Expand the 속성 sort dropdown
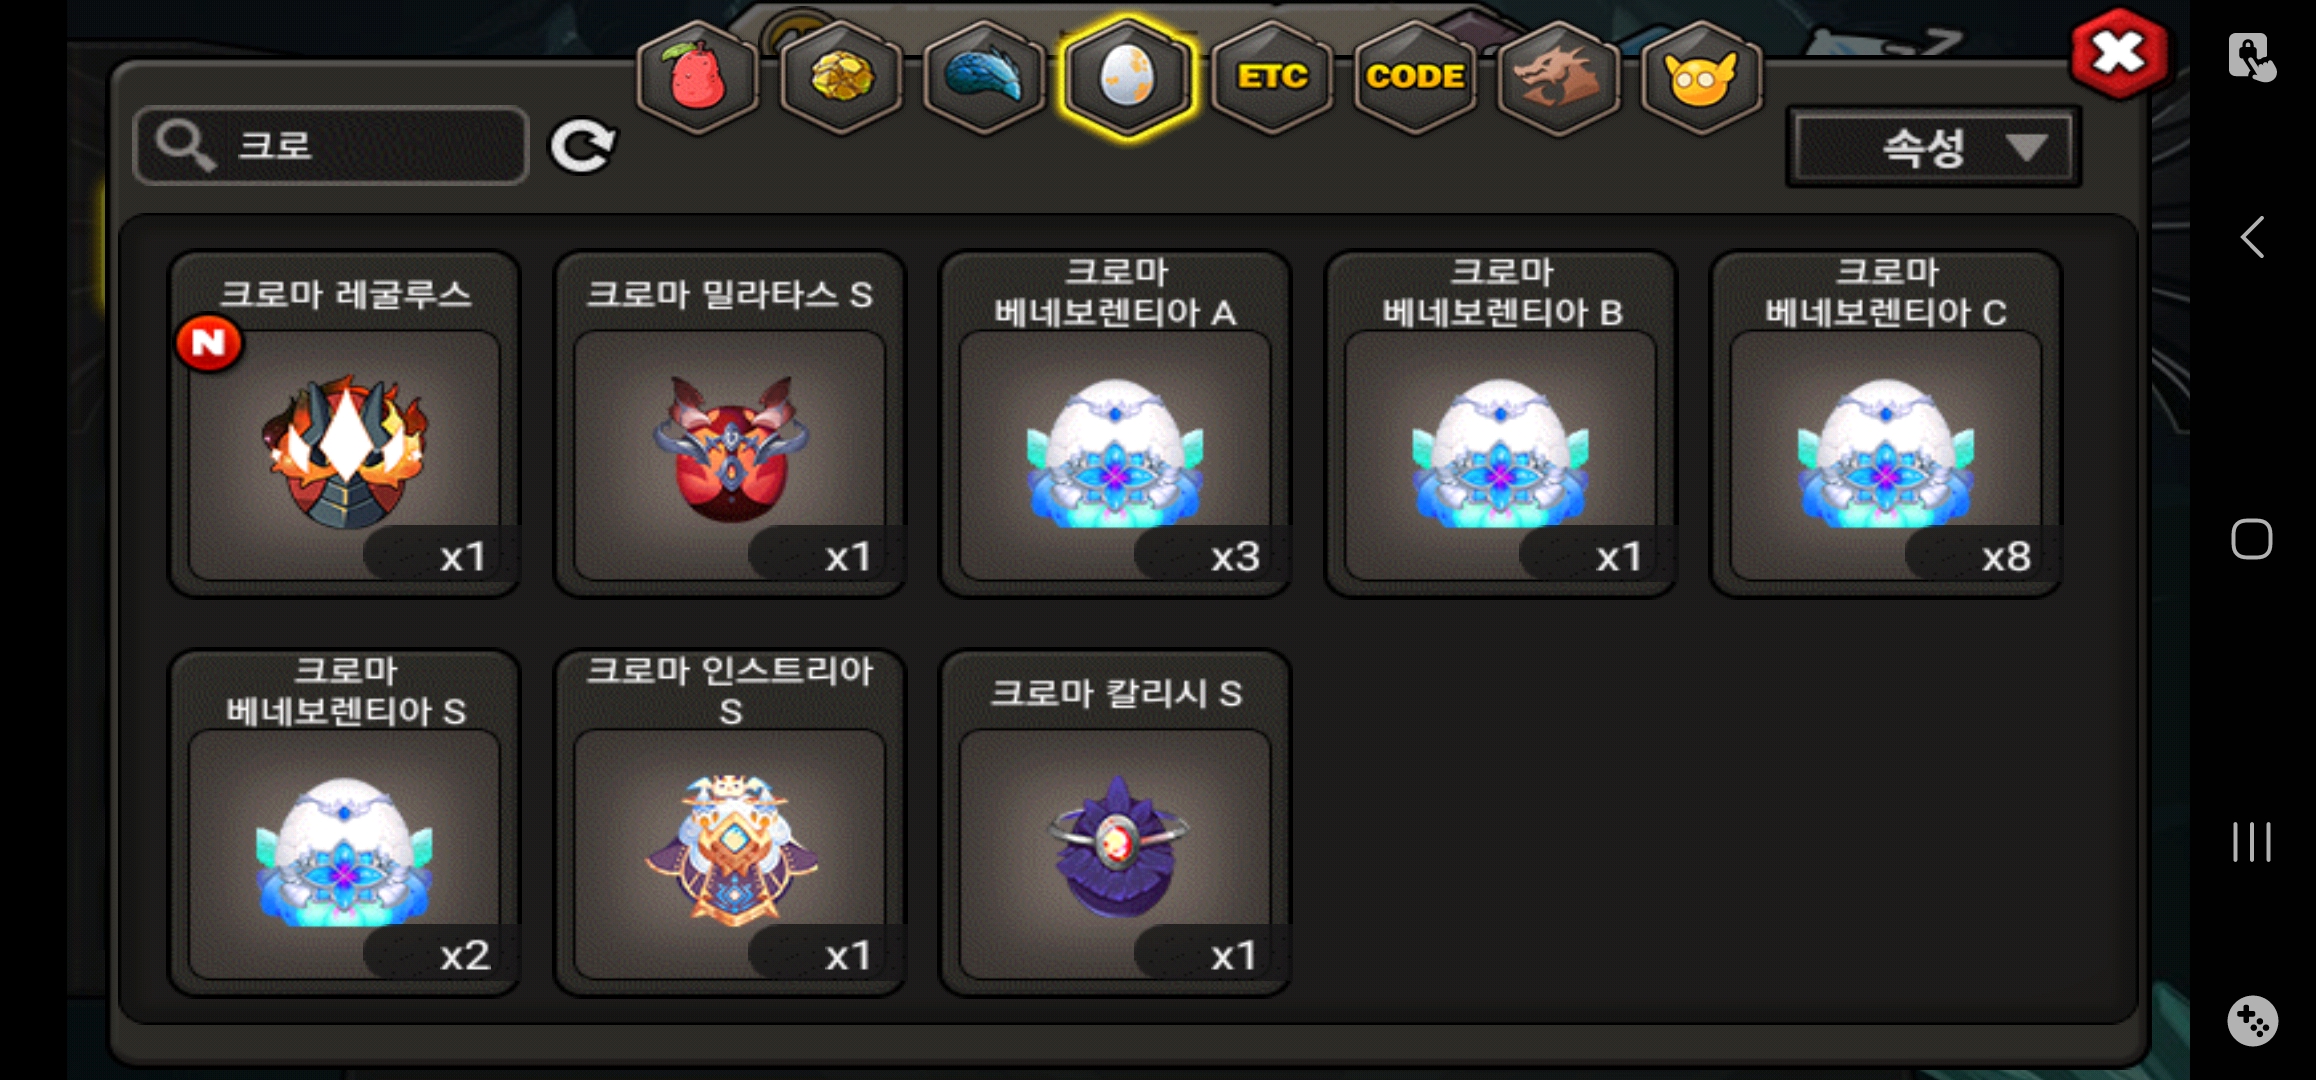This screenshot has width=2316, height=1080. (x=1933, y=148)
